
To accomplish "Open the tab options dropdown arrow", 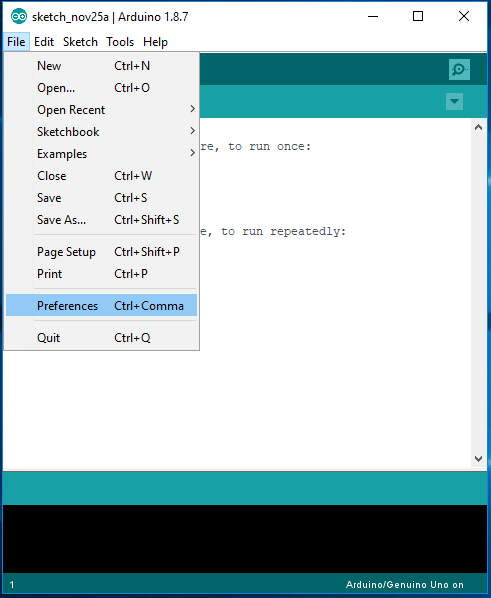I will coord(454,101).
